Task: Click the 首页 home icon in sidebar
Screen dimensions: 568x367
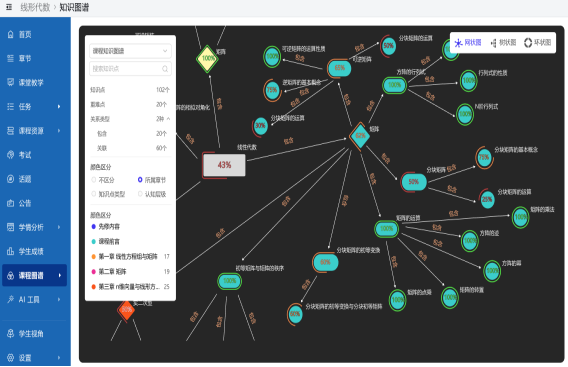Action: [x=11, y=34]
